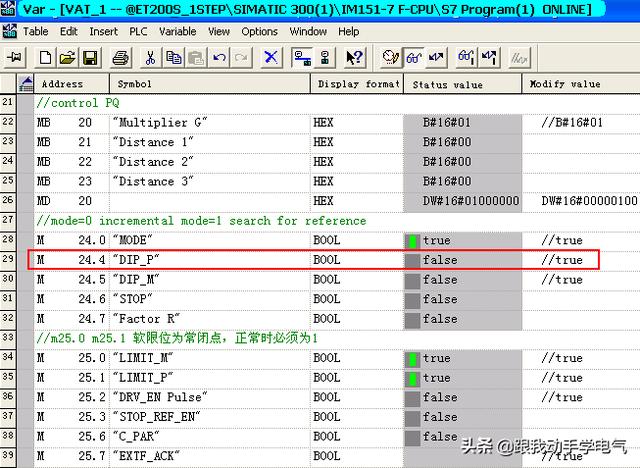The image size is (640, 468).
Task: Click update monitor values once icon
Action: (466, 58)
